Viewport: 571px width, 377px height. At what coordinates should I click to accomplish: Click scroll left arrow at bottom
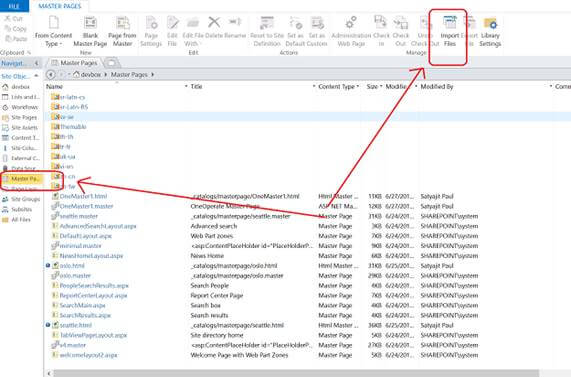[x=50, y=373]
